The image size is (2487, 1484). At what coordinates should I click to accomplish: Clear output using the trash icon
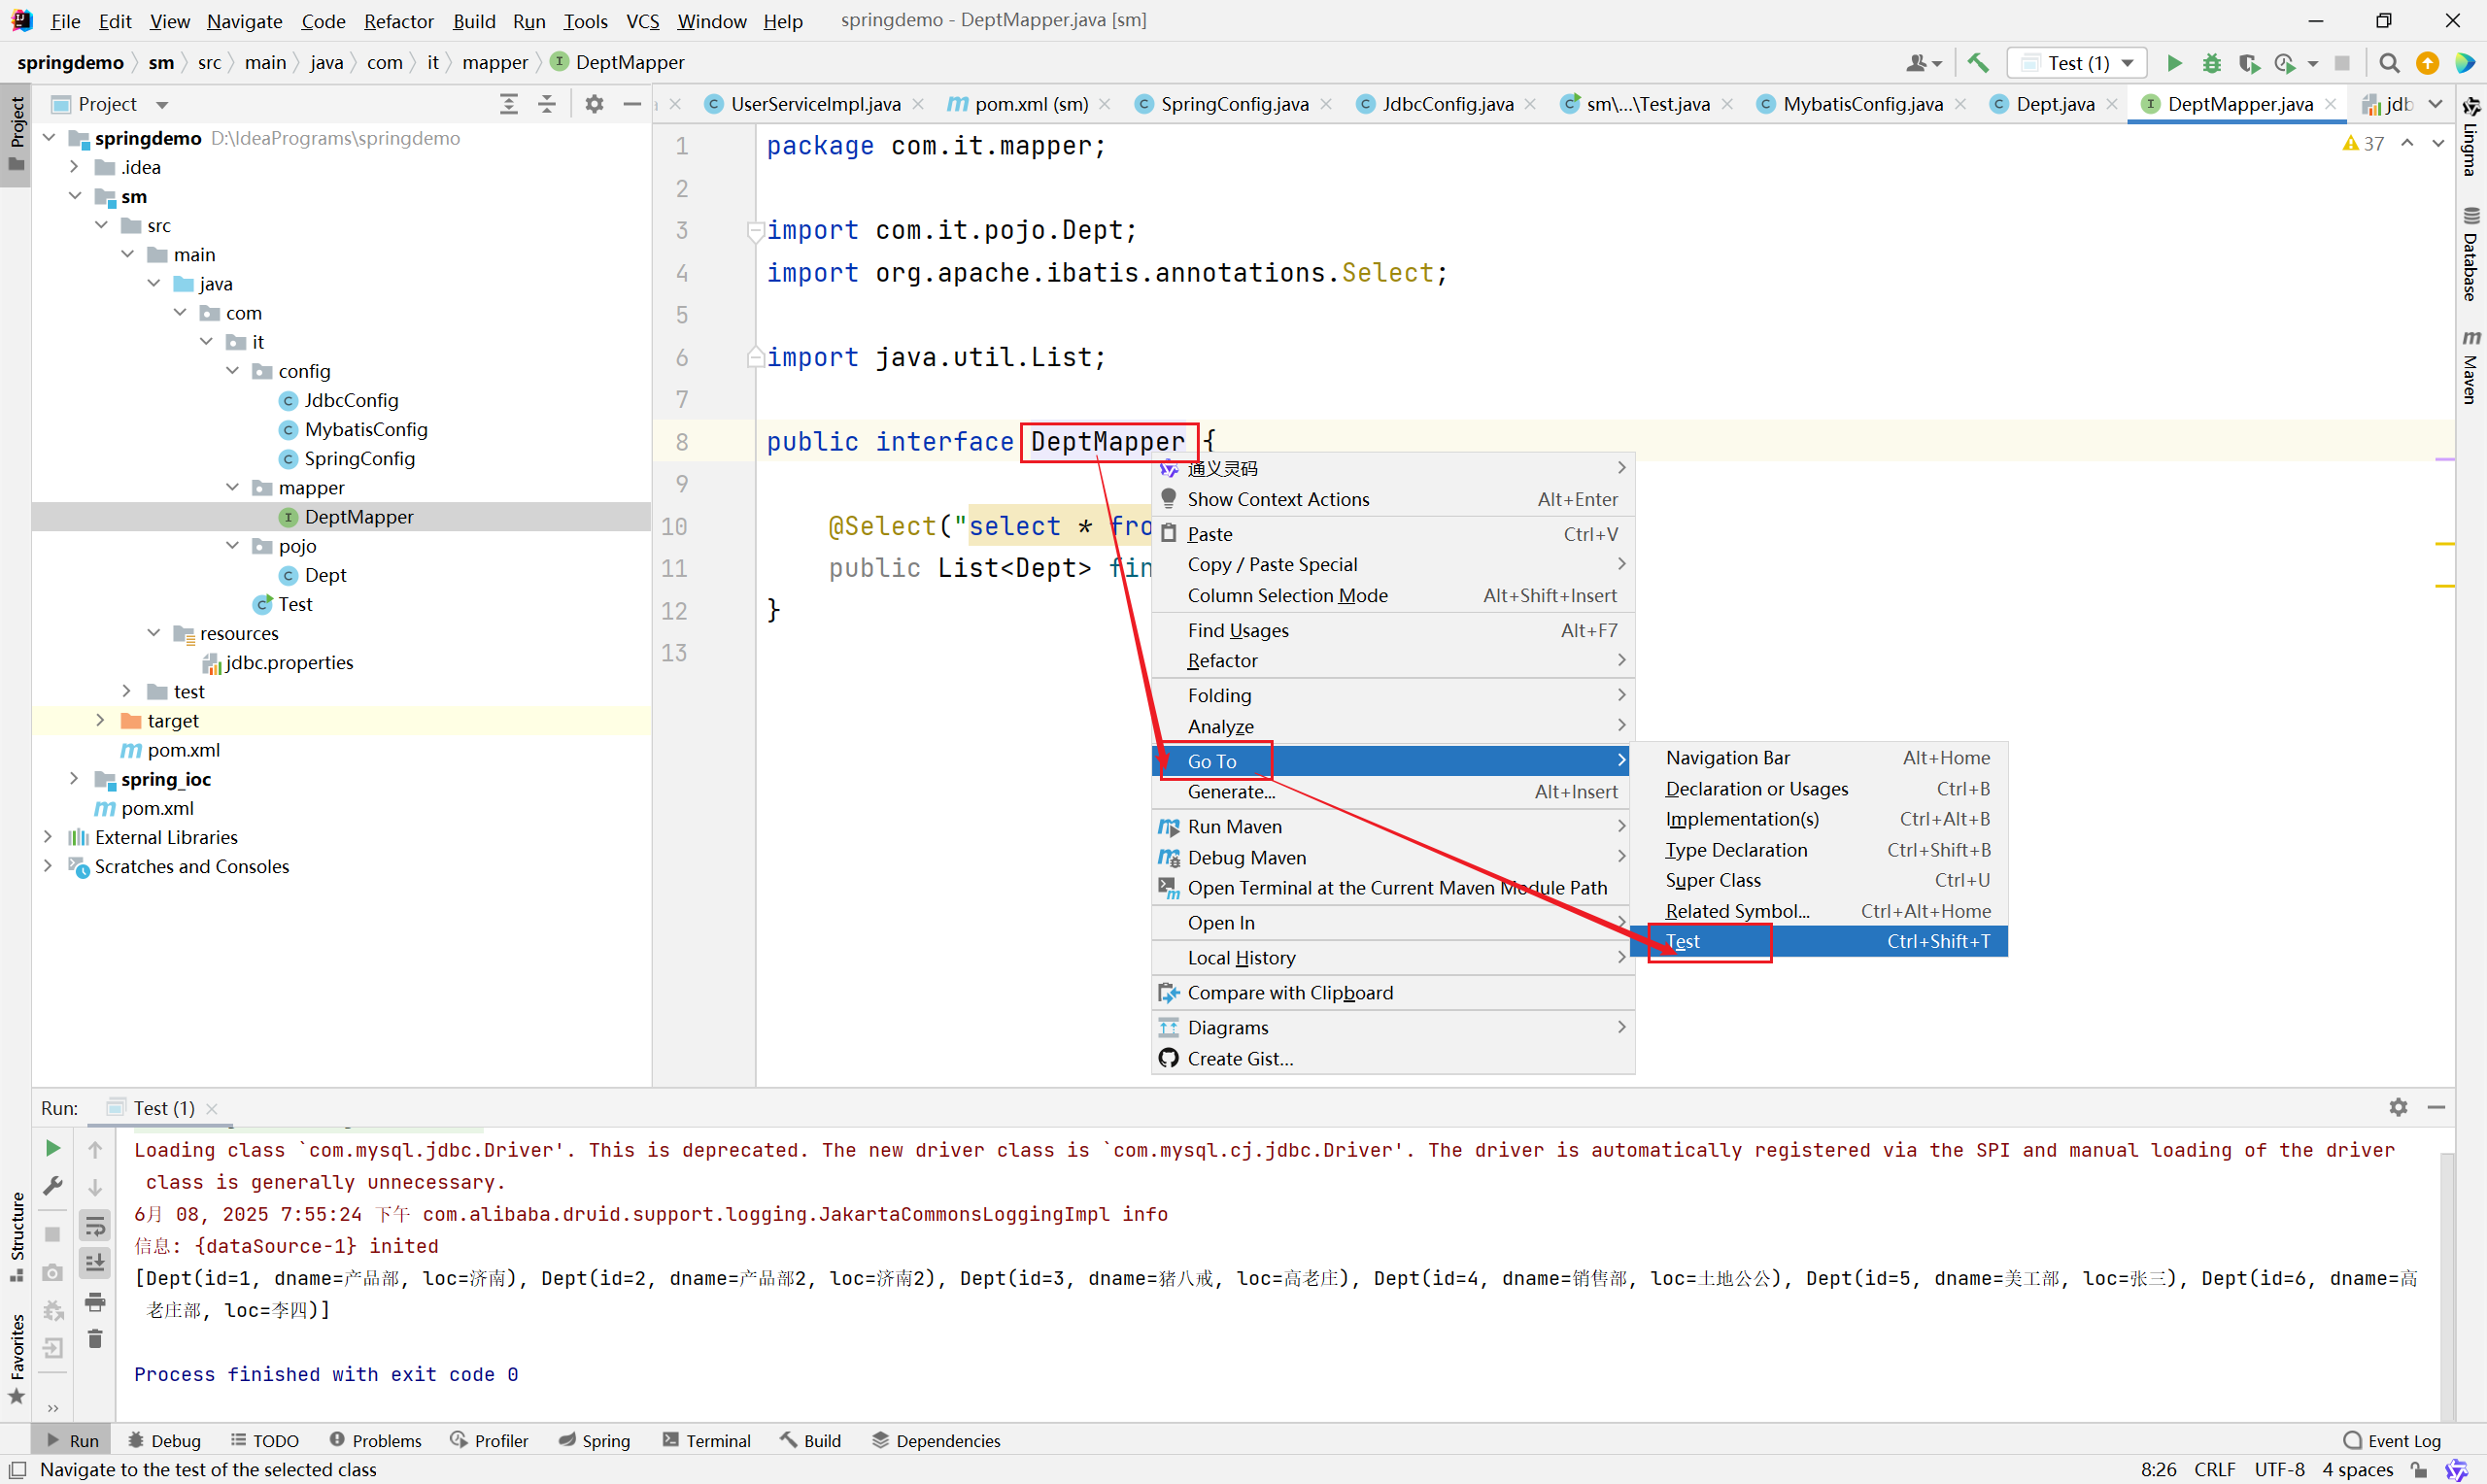[x=95, y=1339]
